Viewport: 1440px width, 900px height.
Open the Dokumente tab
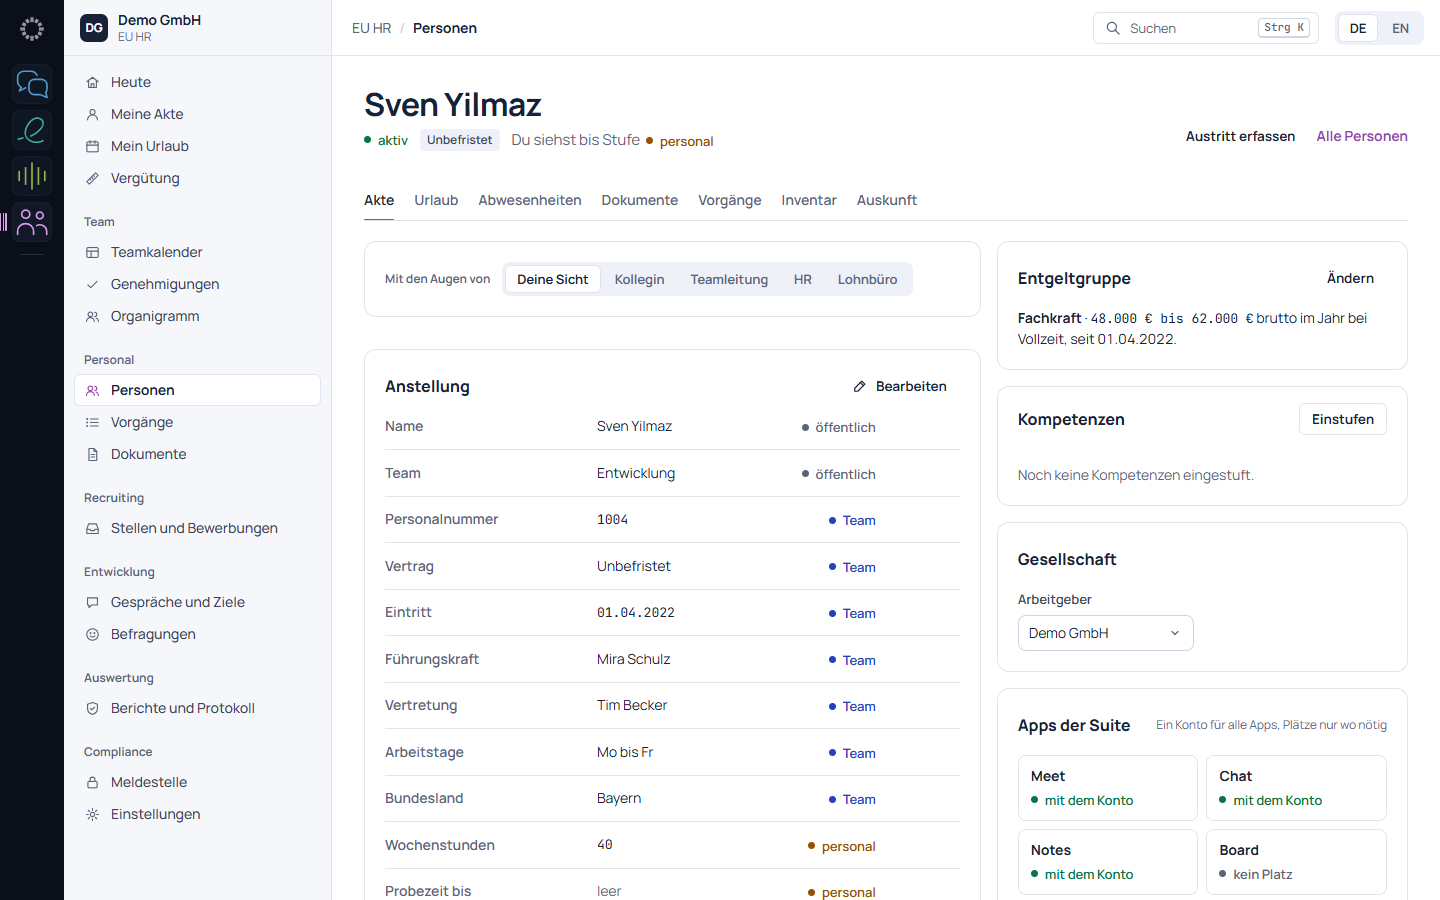[x=640, y=200]
